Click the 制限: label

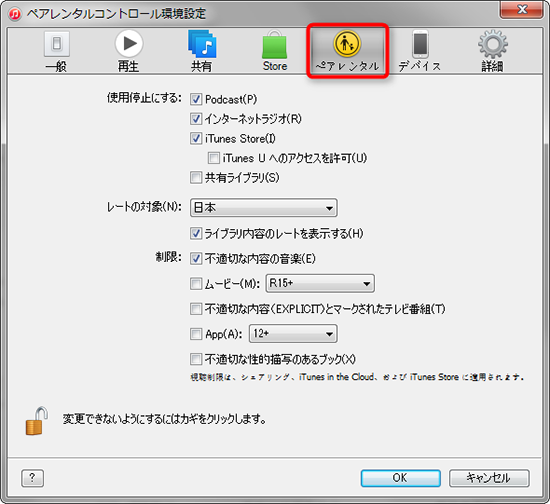tap(169, 257)
